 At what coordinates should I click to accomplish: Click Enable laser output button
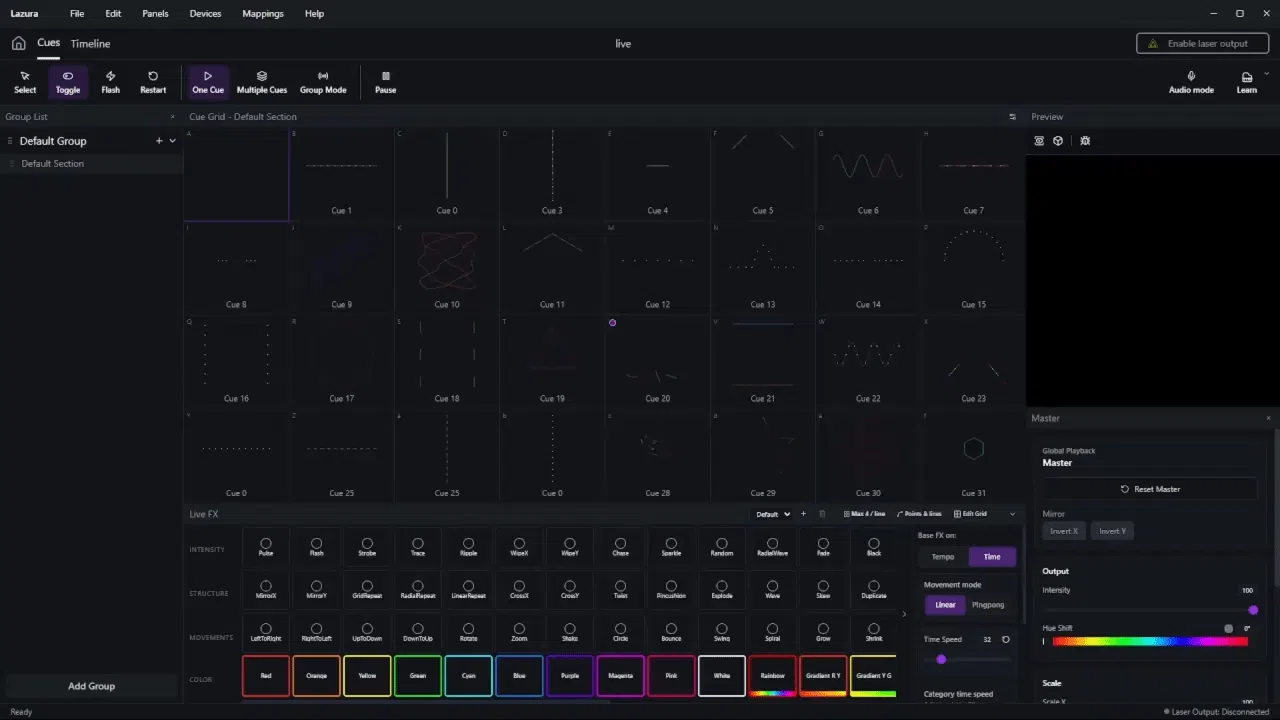1203,44
